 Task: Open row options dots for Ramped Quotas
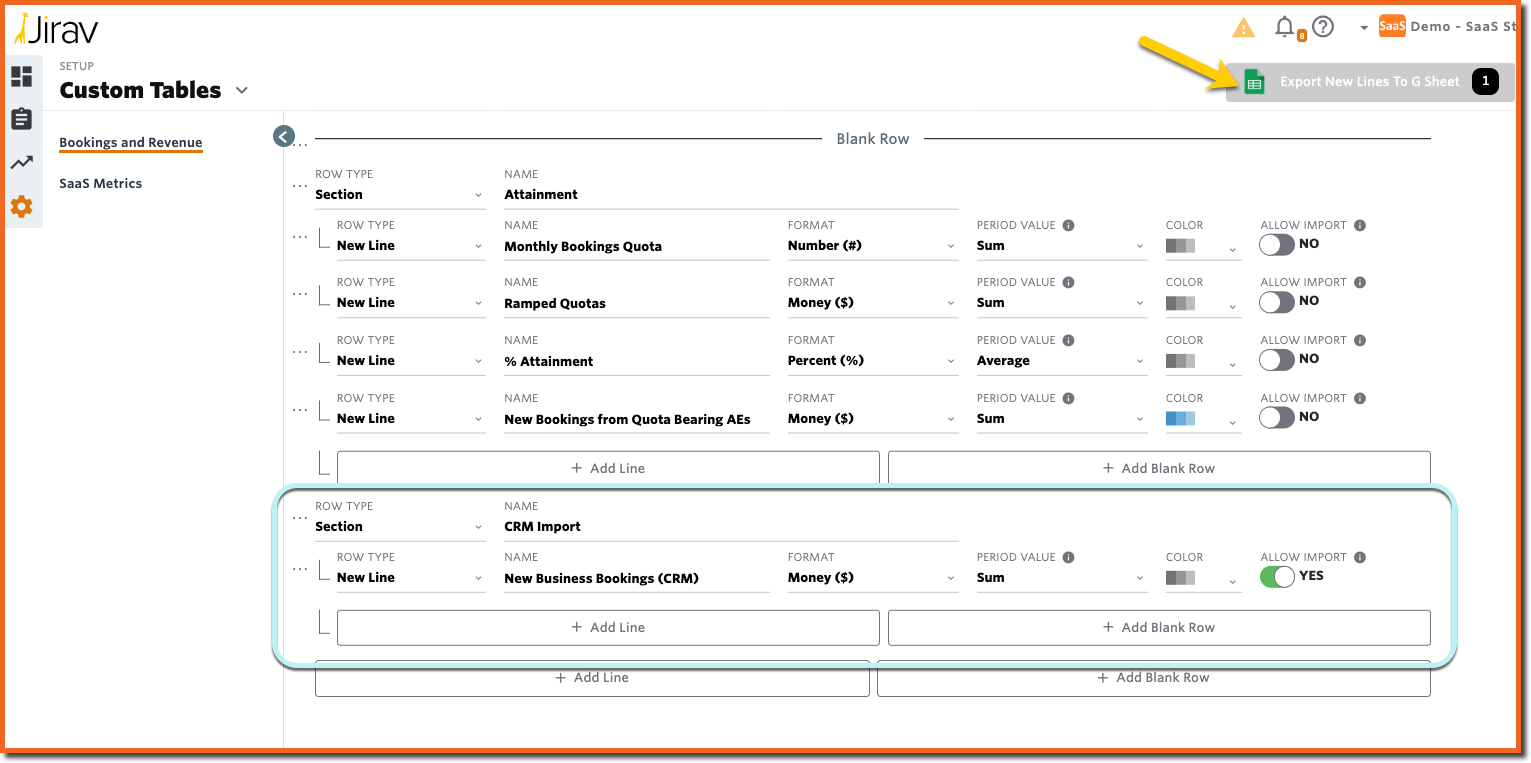[300, 294]
